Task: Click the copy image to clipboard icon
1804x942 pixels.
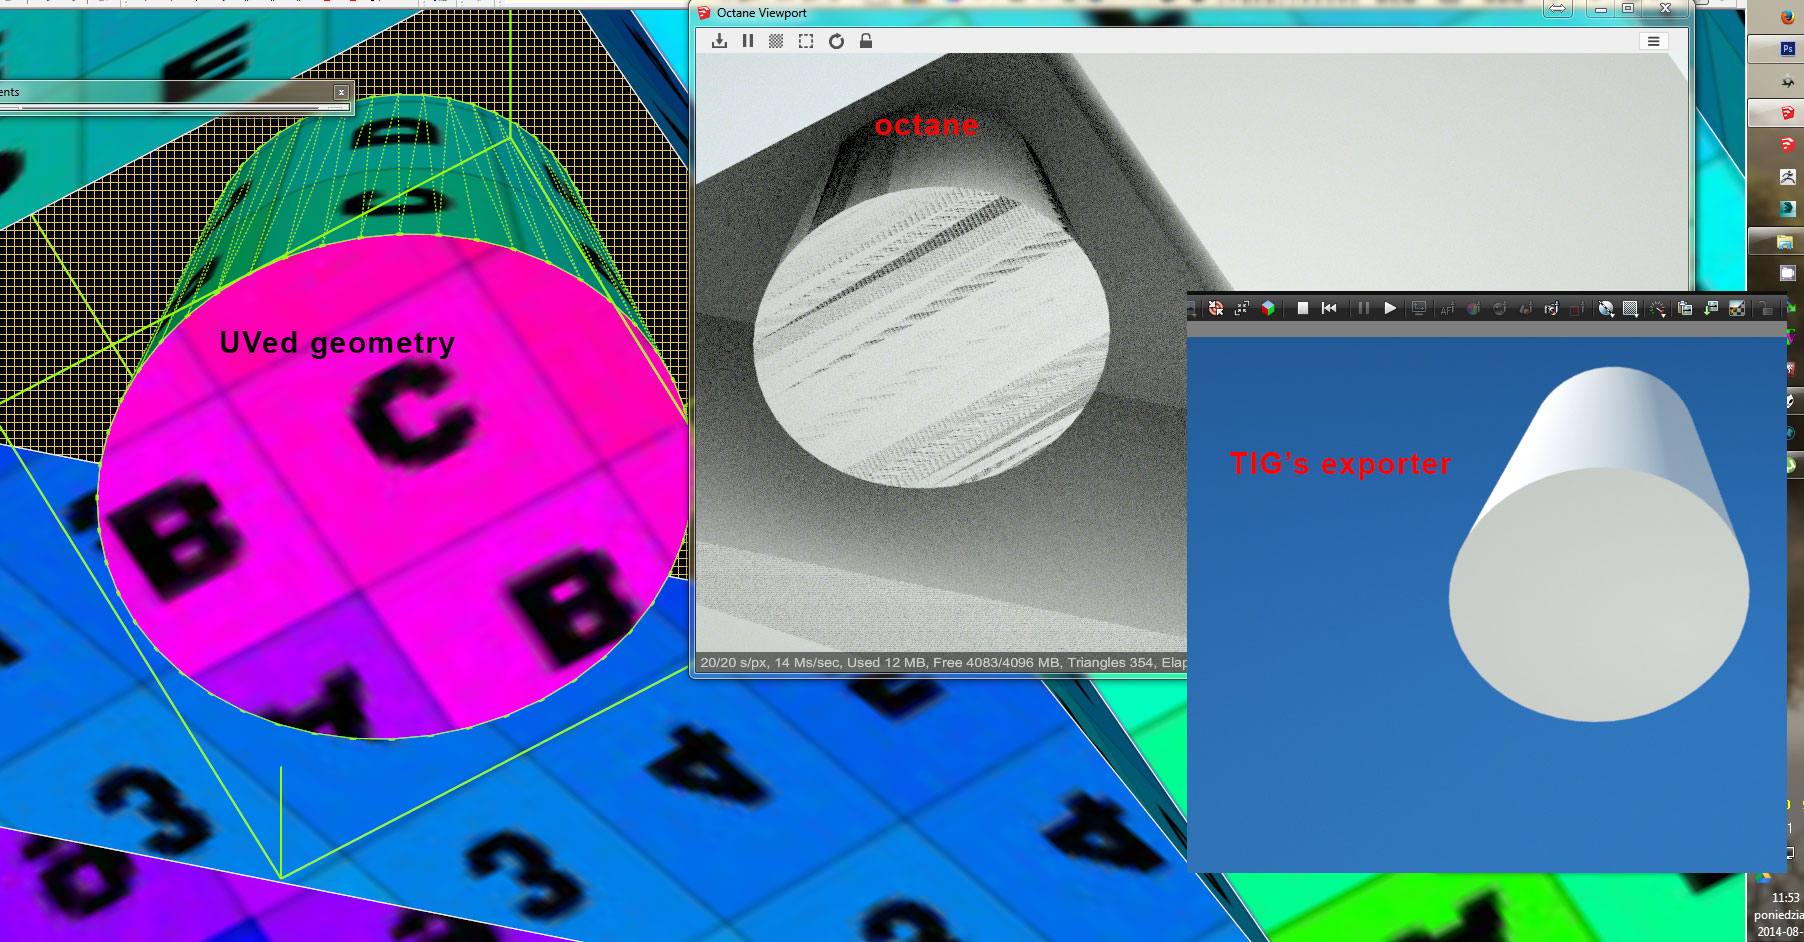Action: [1685, 308]
